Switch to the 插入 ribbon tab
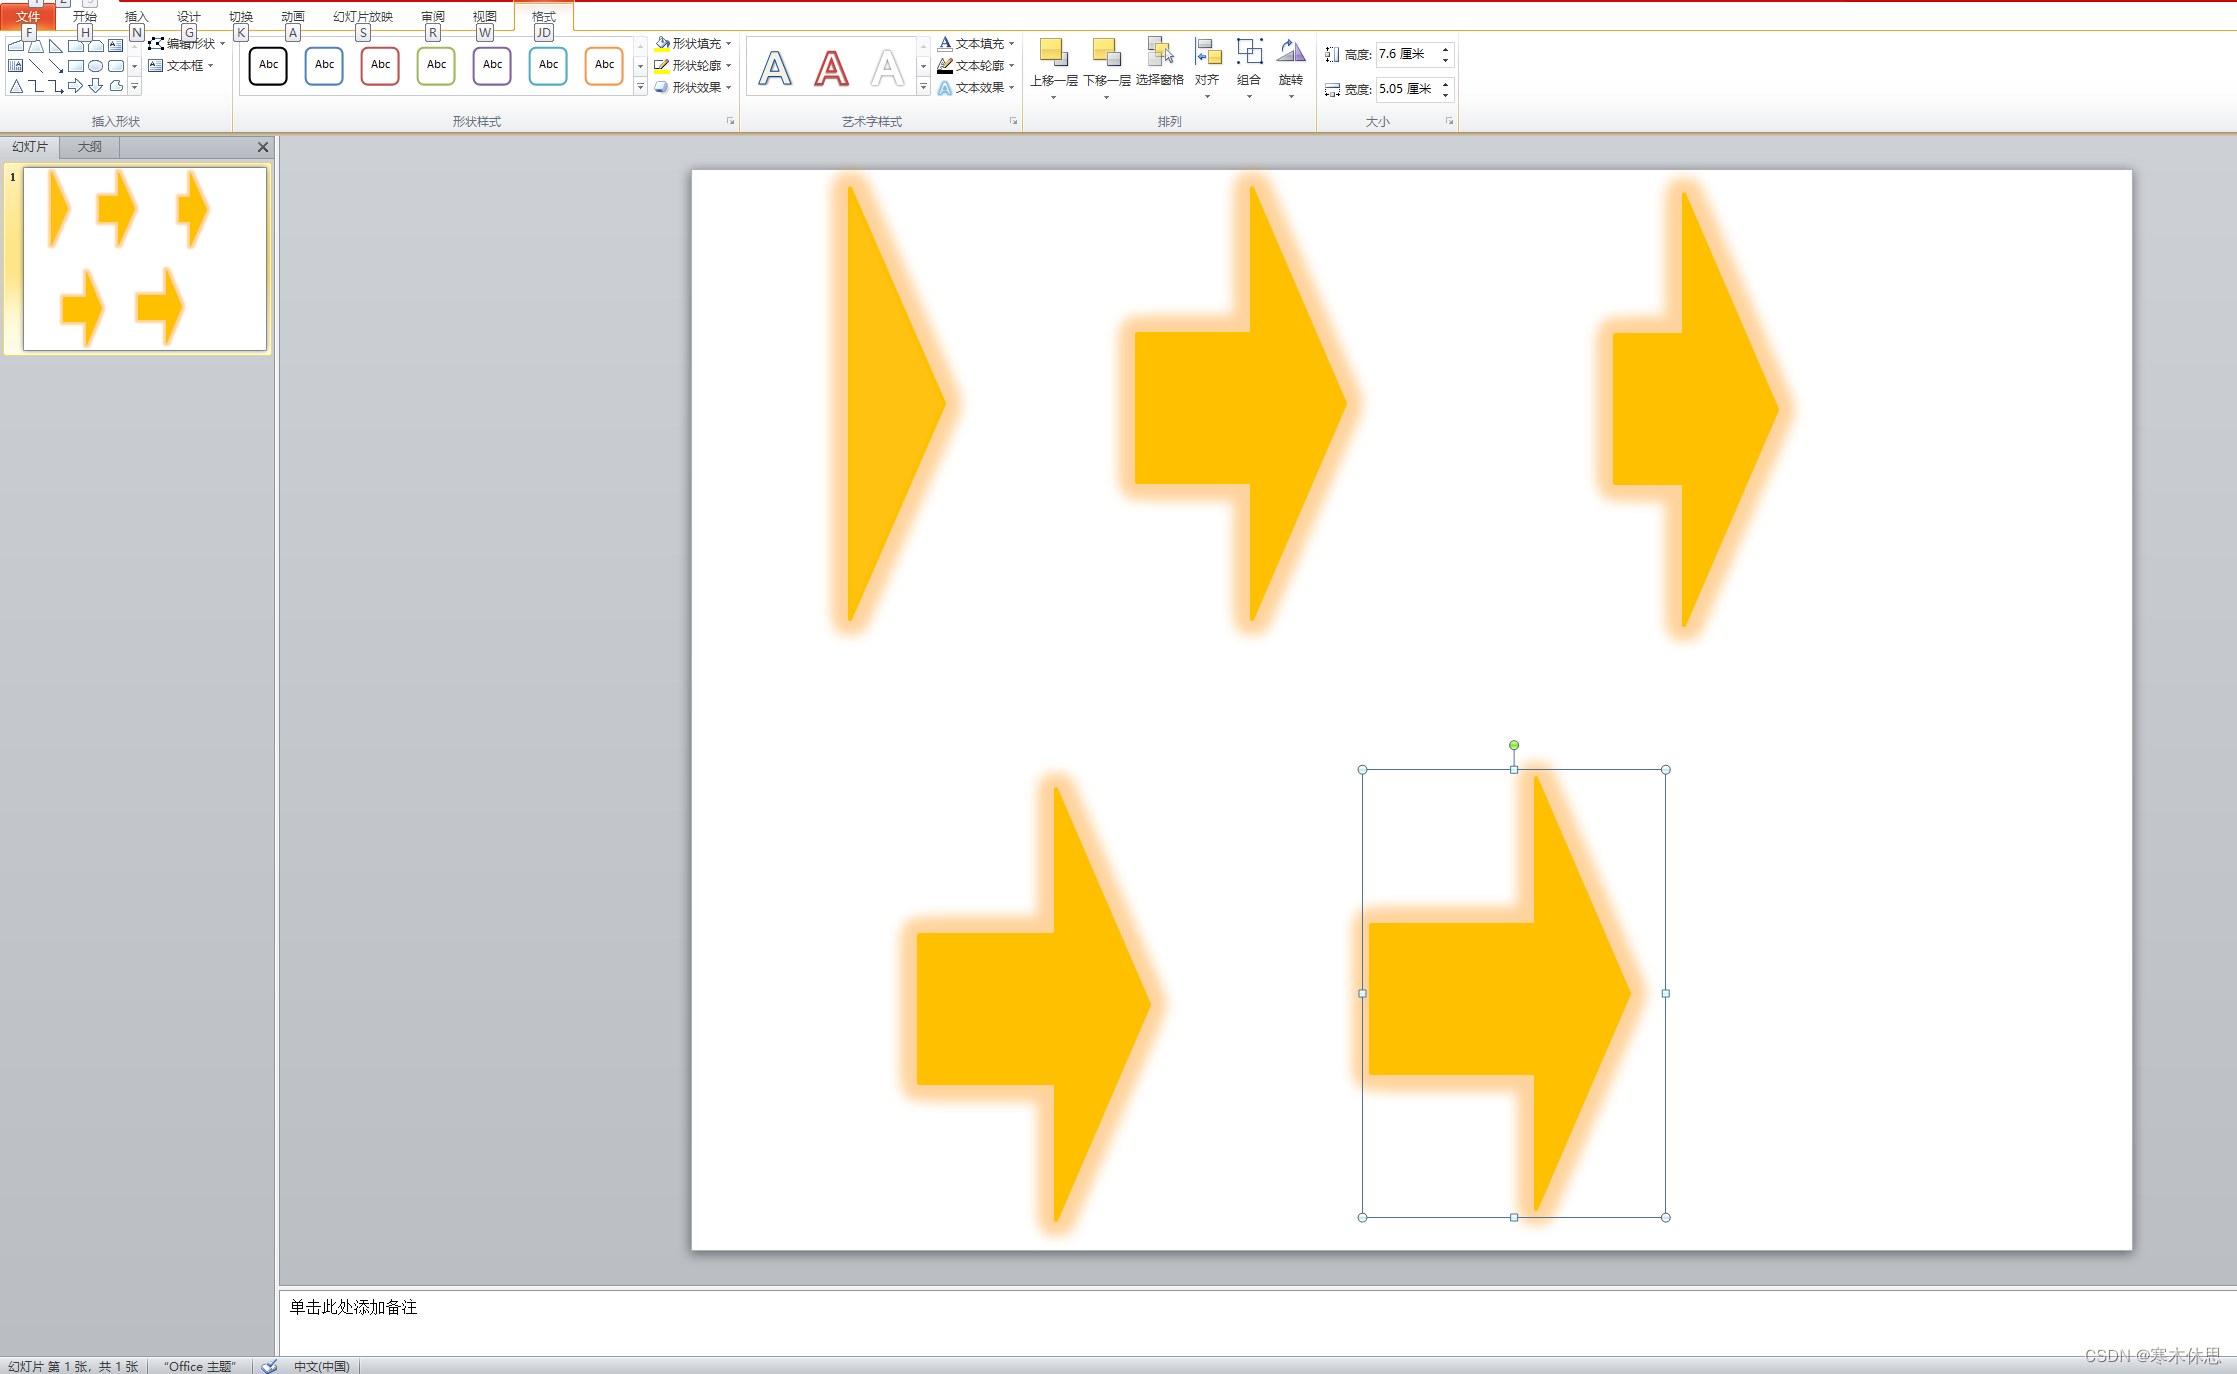The image size is (2237, 1374). tap(136, 17)
